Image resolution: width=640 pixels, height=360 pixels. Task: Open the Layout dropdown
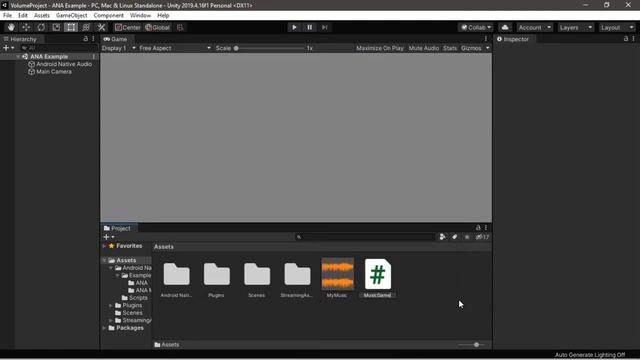617,27
